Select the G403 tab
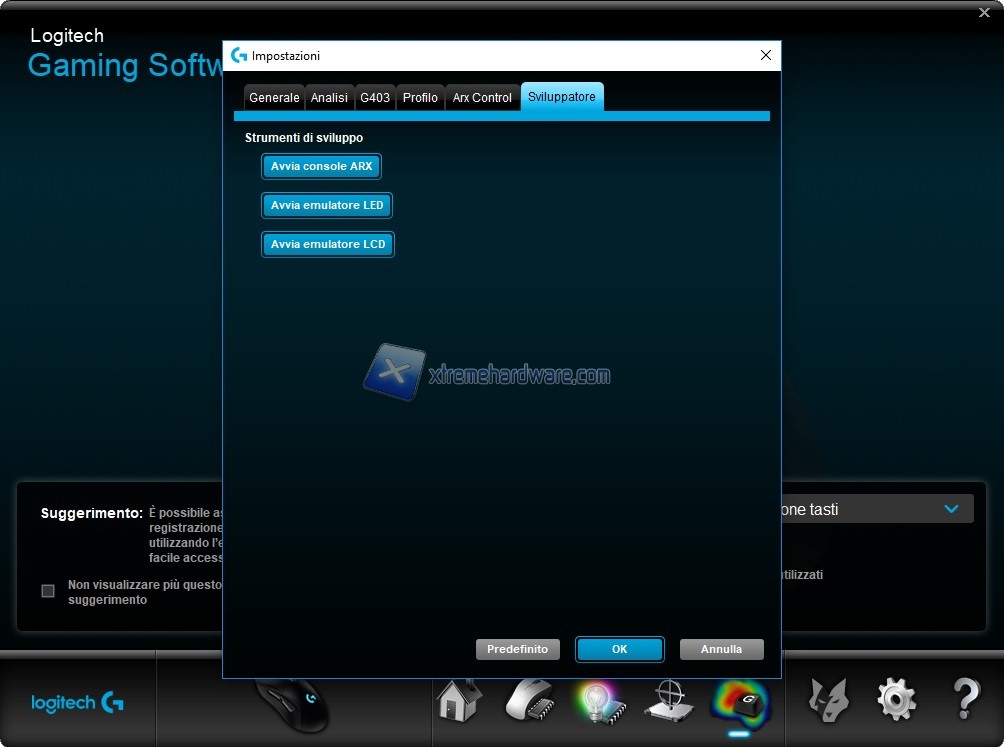This screenshot has width=1004, height=747. 375,98
